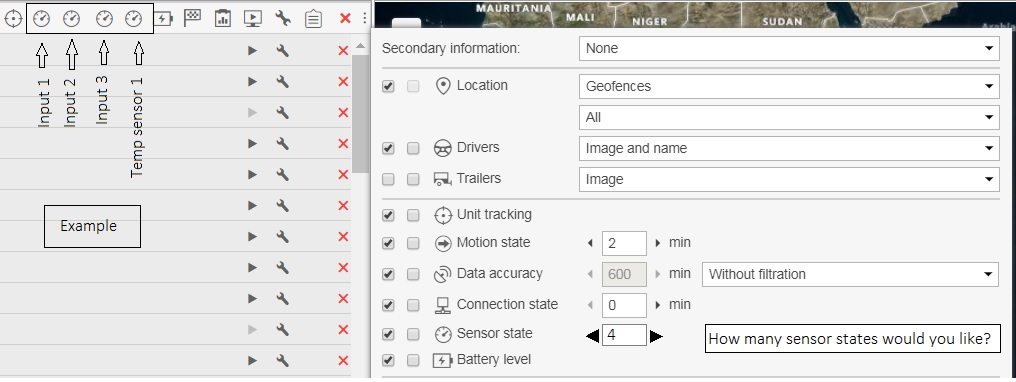The image size is (1016, 382).
Task: Click the red X icon in the header toolbar
Action: coord(345,19)
